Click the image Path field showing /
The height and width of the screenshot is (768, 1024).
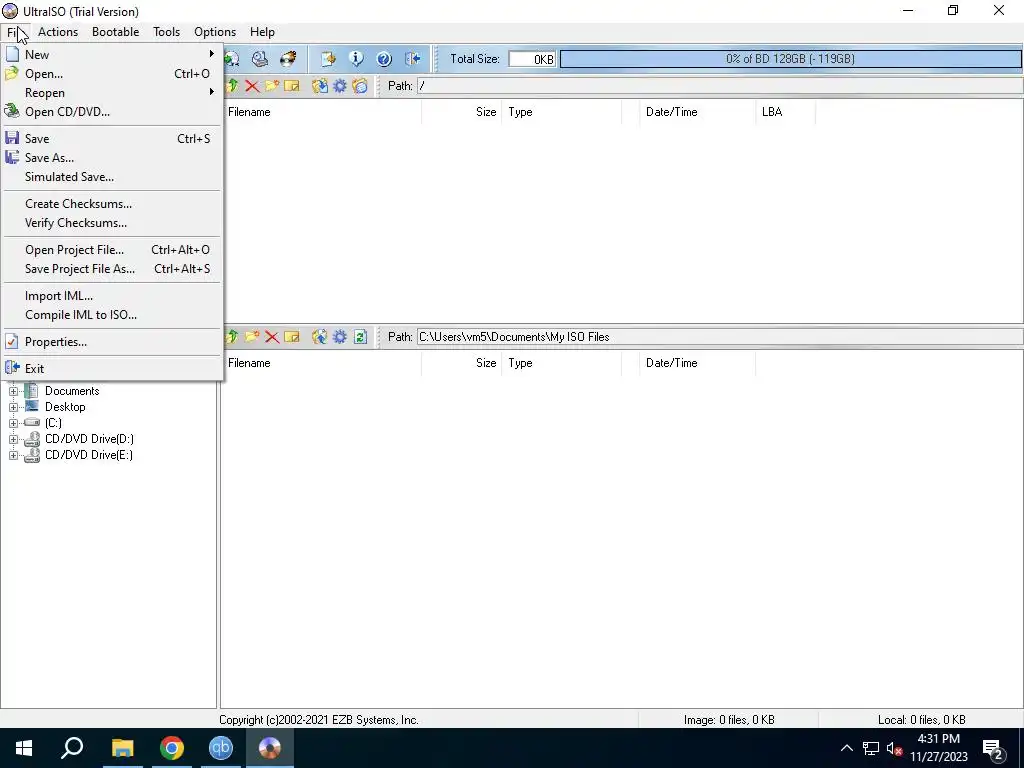(x=720, y=86)
